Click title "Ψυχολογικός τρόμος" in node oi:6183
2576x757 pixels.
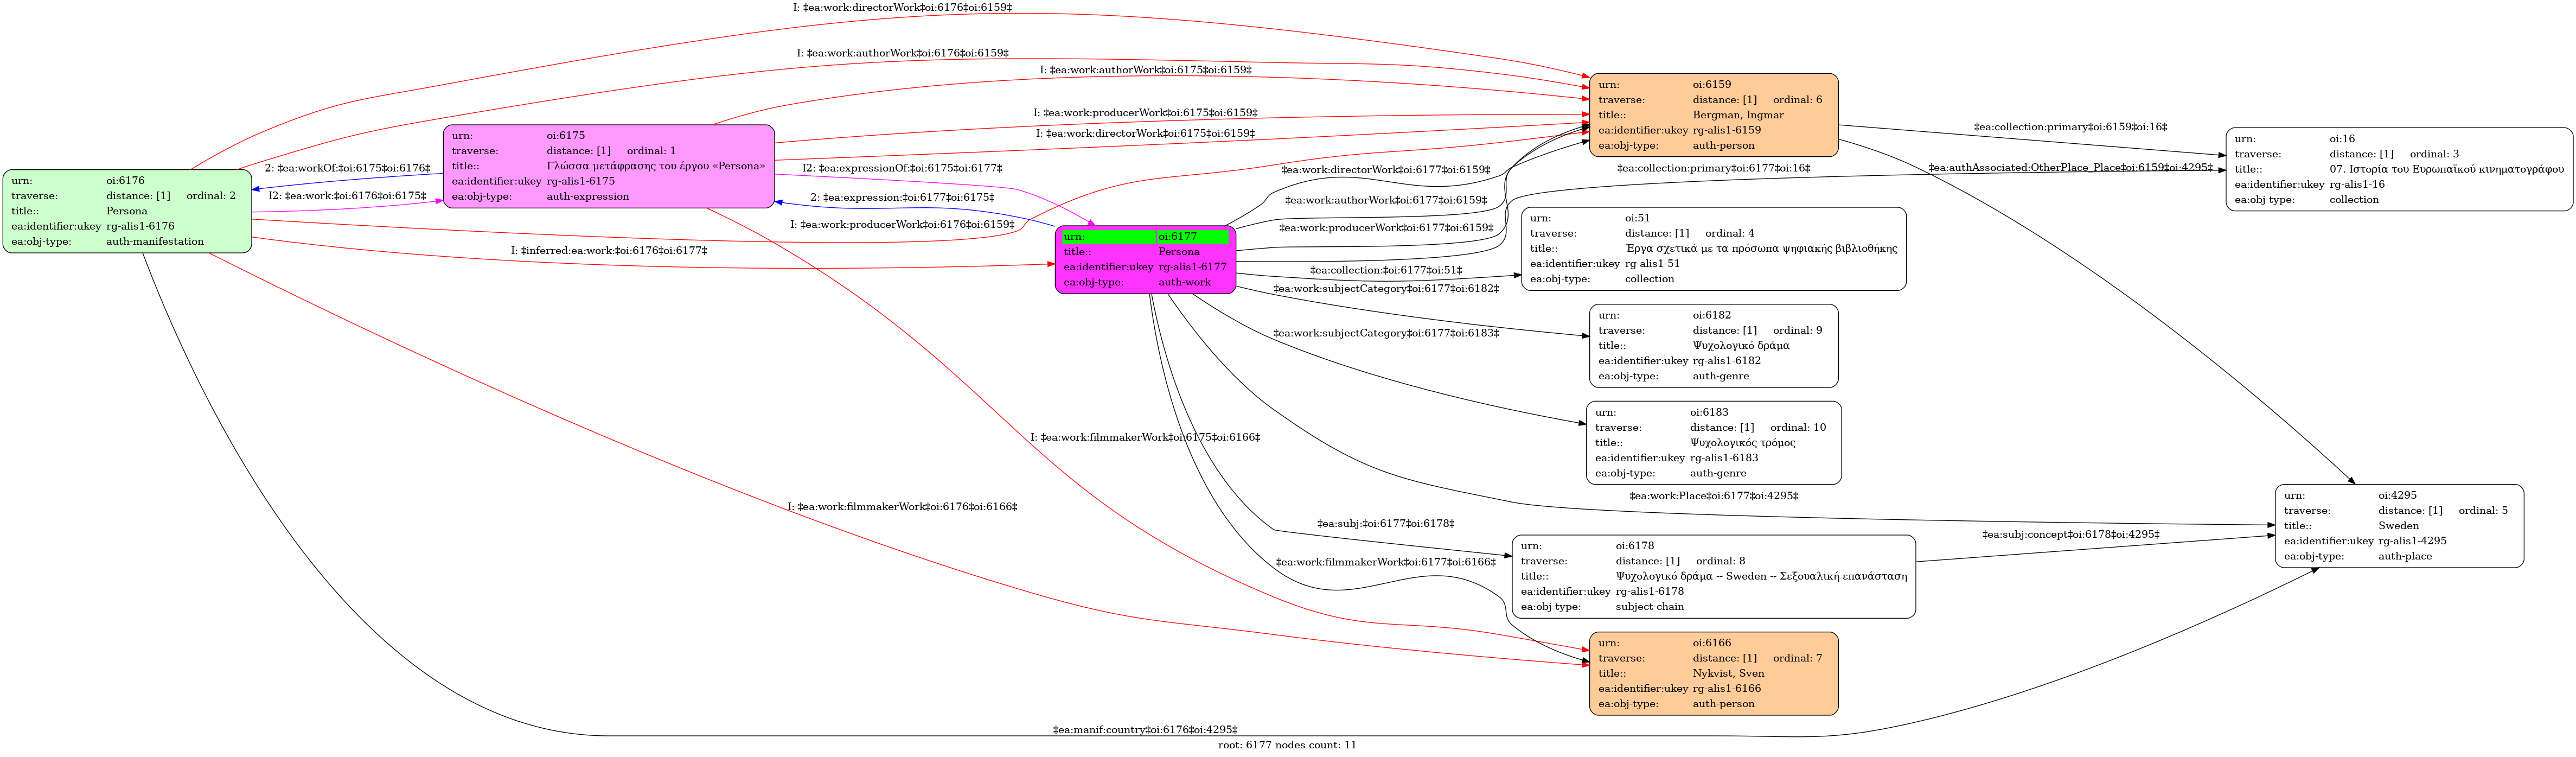click(1742, 443)
